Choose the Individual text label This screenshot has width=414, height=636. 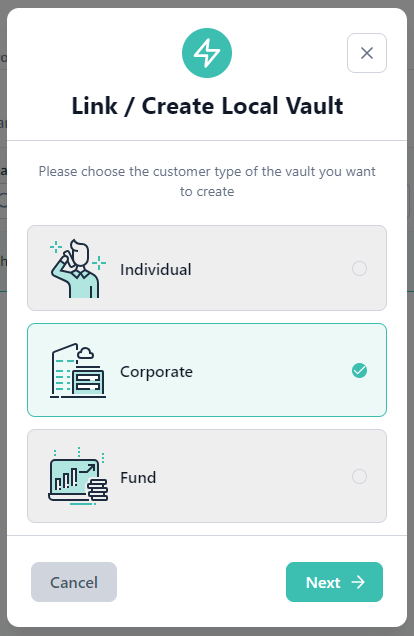click(x=156, y=270)
